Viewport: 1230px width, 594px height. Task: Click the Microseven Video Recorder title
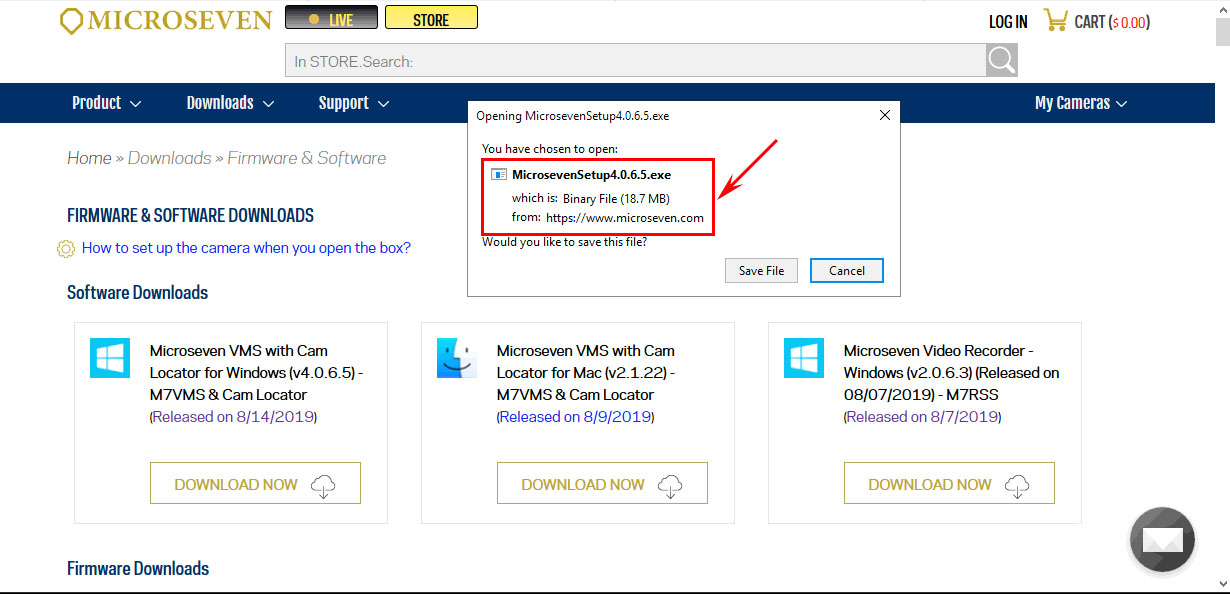pyautogui.click(x=952, y=373)
